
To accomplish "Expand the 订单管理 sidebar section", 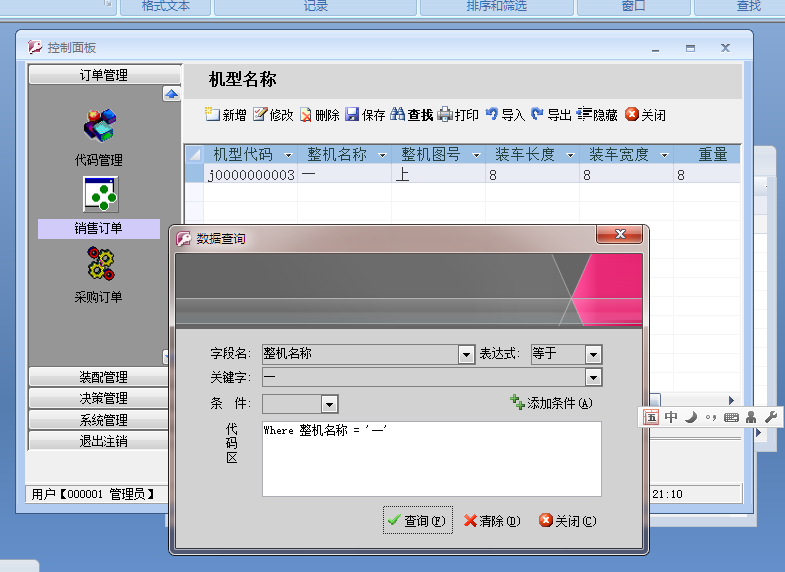I will [x=104, y=75].
